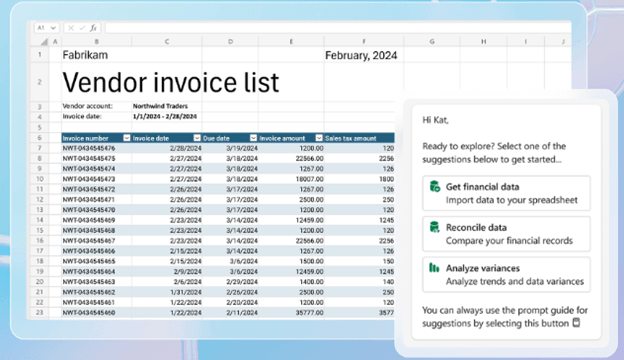Click the Vendor account: label cell
The height and width of the screenshot is (360, 624).
pos(88,106)
